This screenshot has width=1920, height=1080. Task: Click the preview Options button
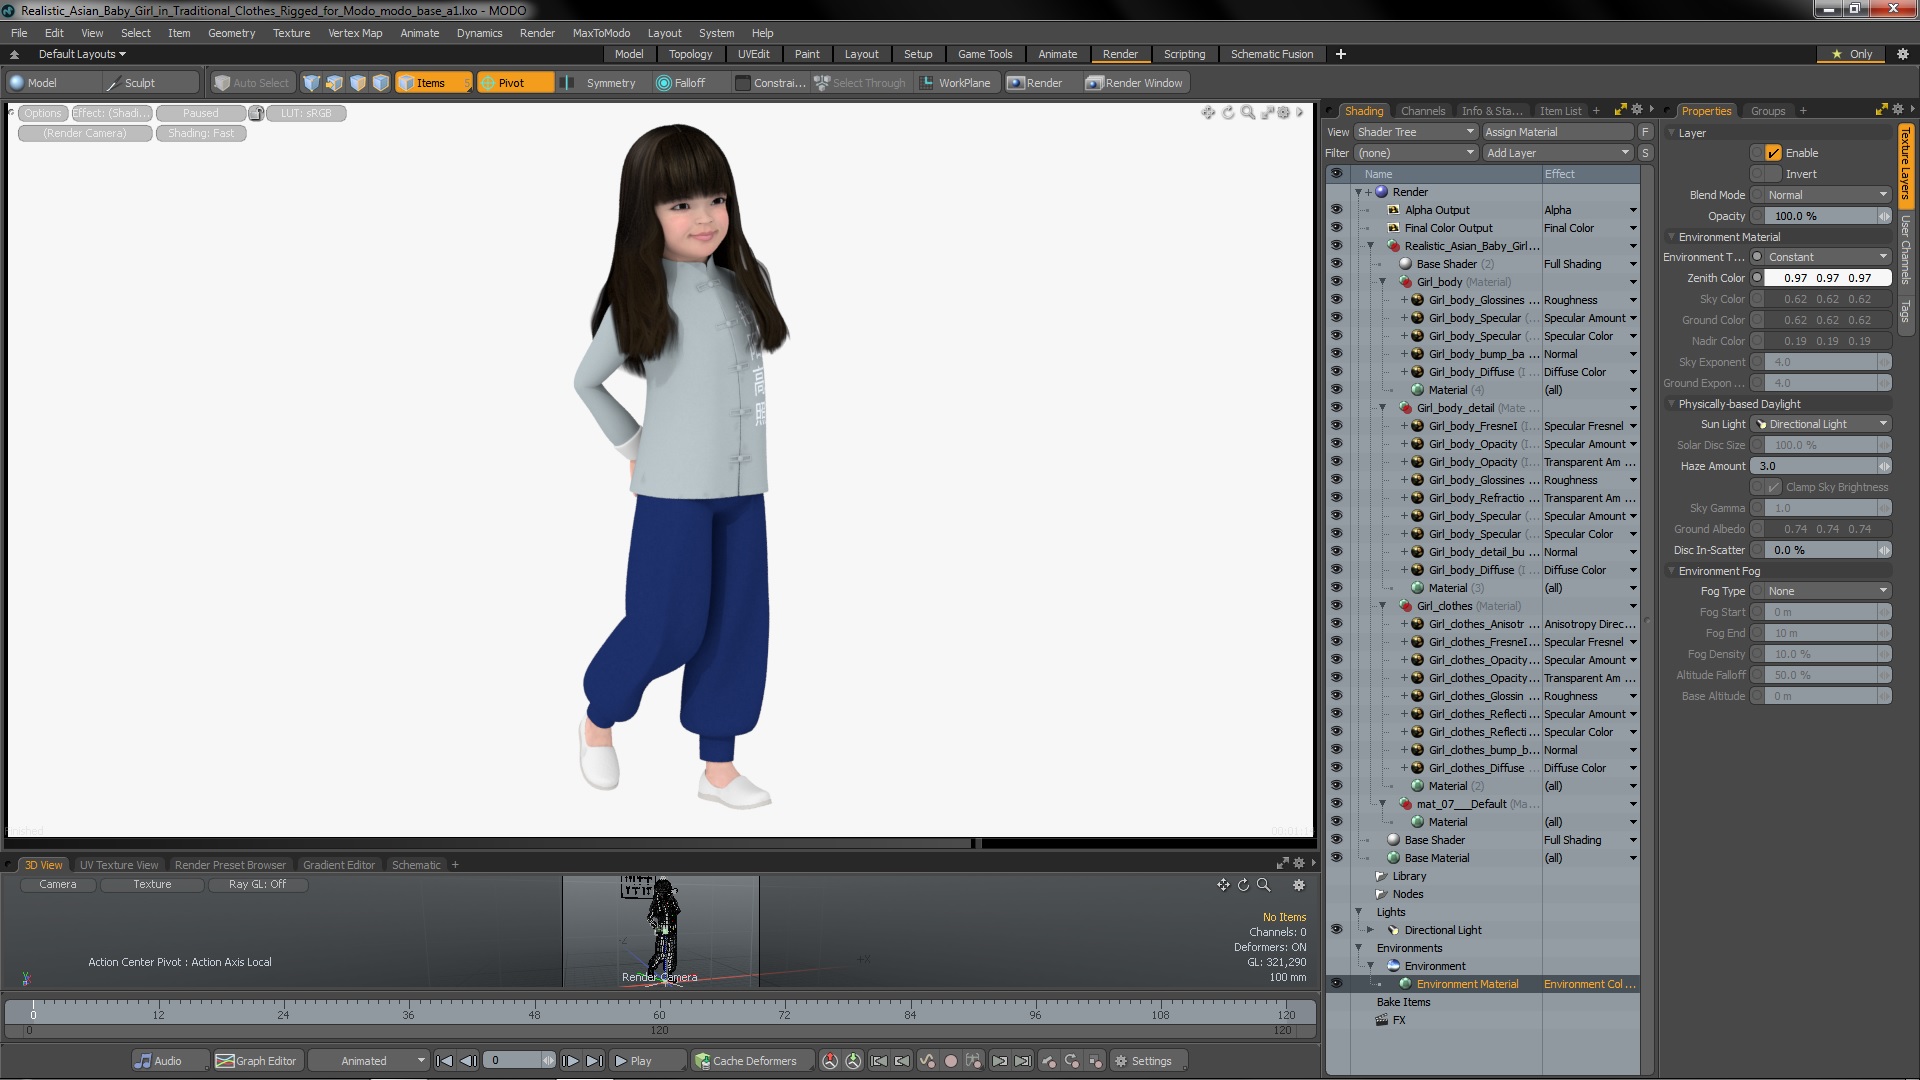43,113
